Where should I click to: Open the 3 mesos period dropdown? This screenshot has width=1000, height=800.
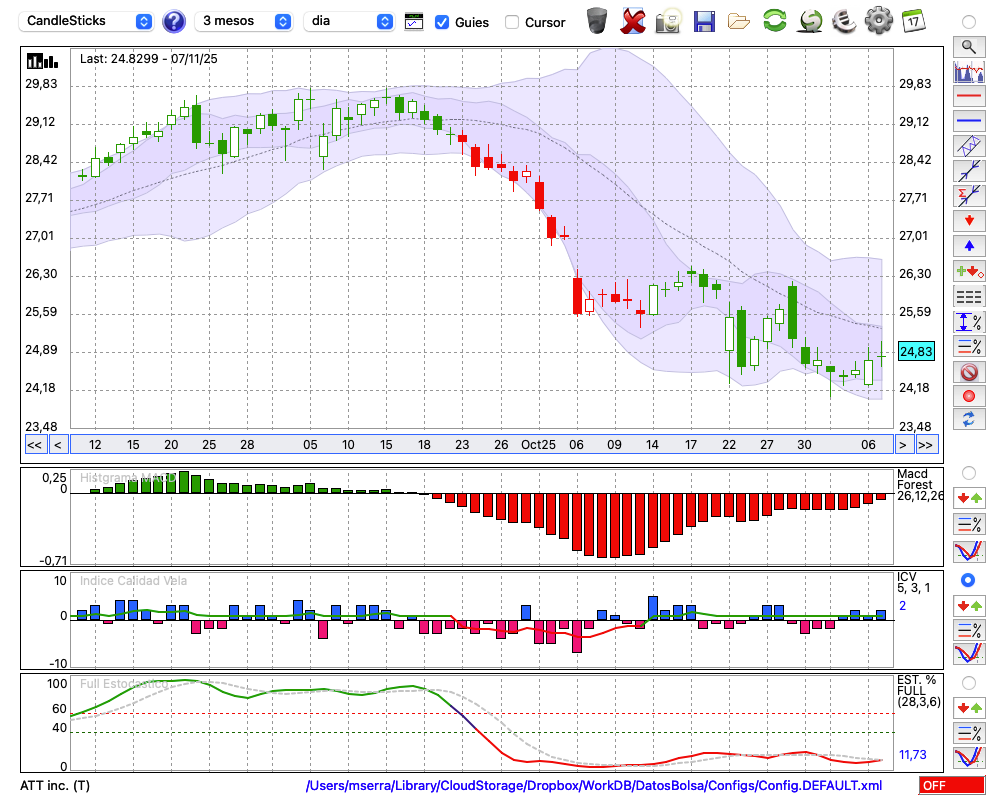click(x=245, y=21)
